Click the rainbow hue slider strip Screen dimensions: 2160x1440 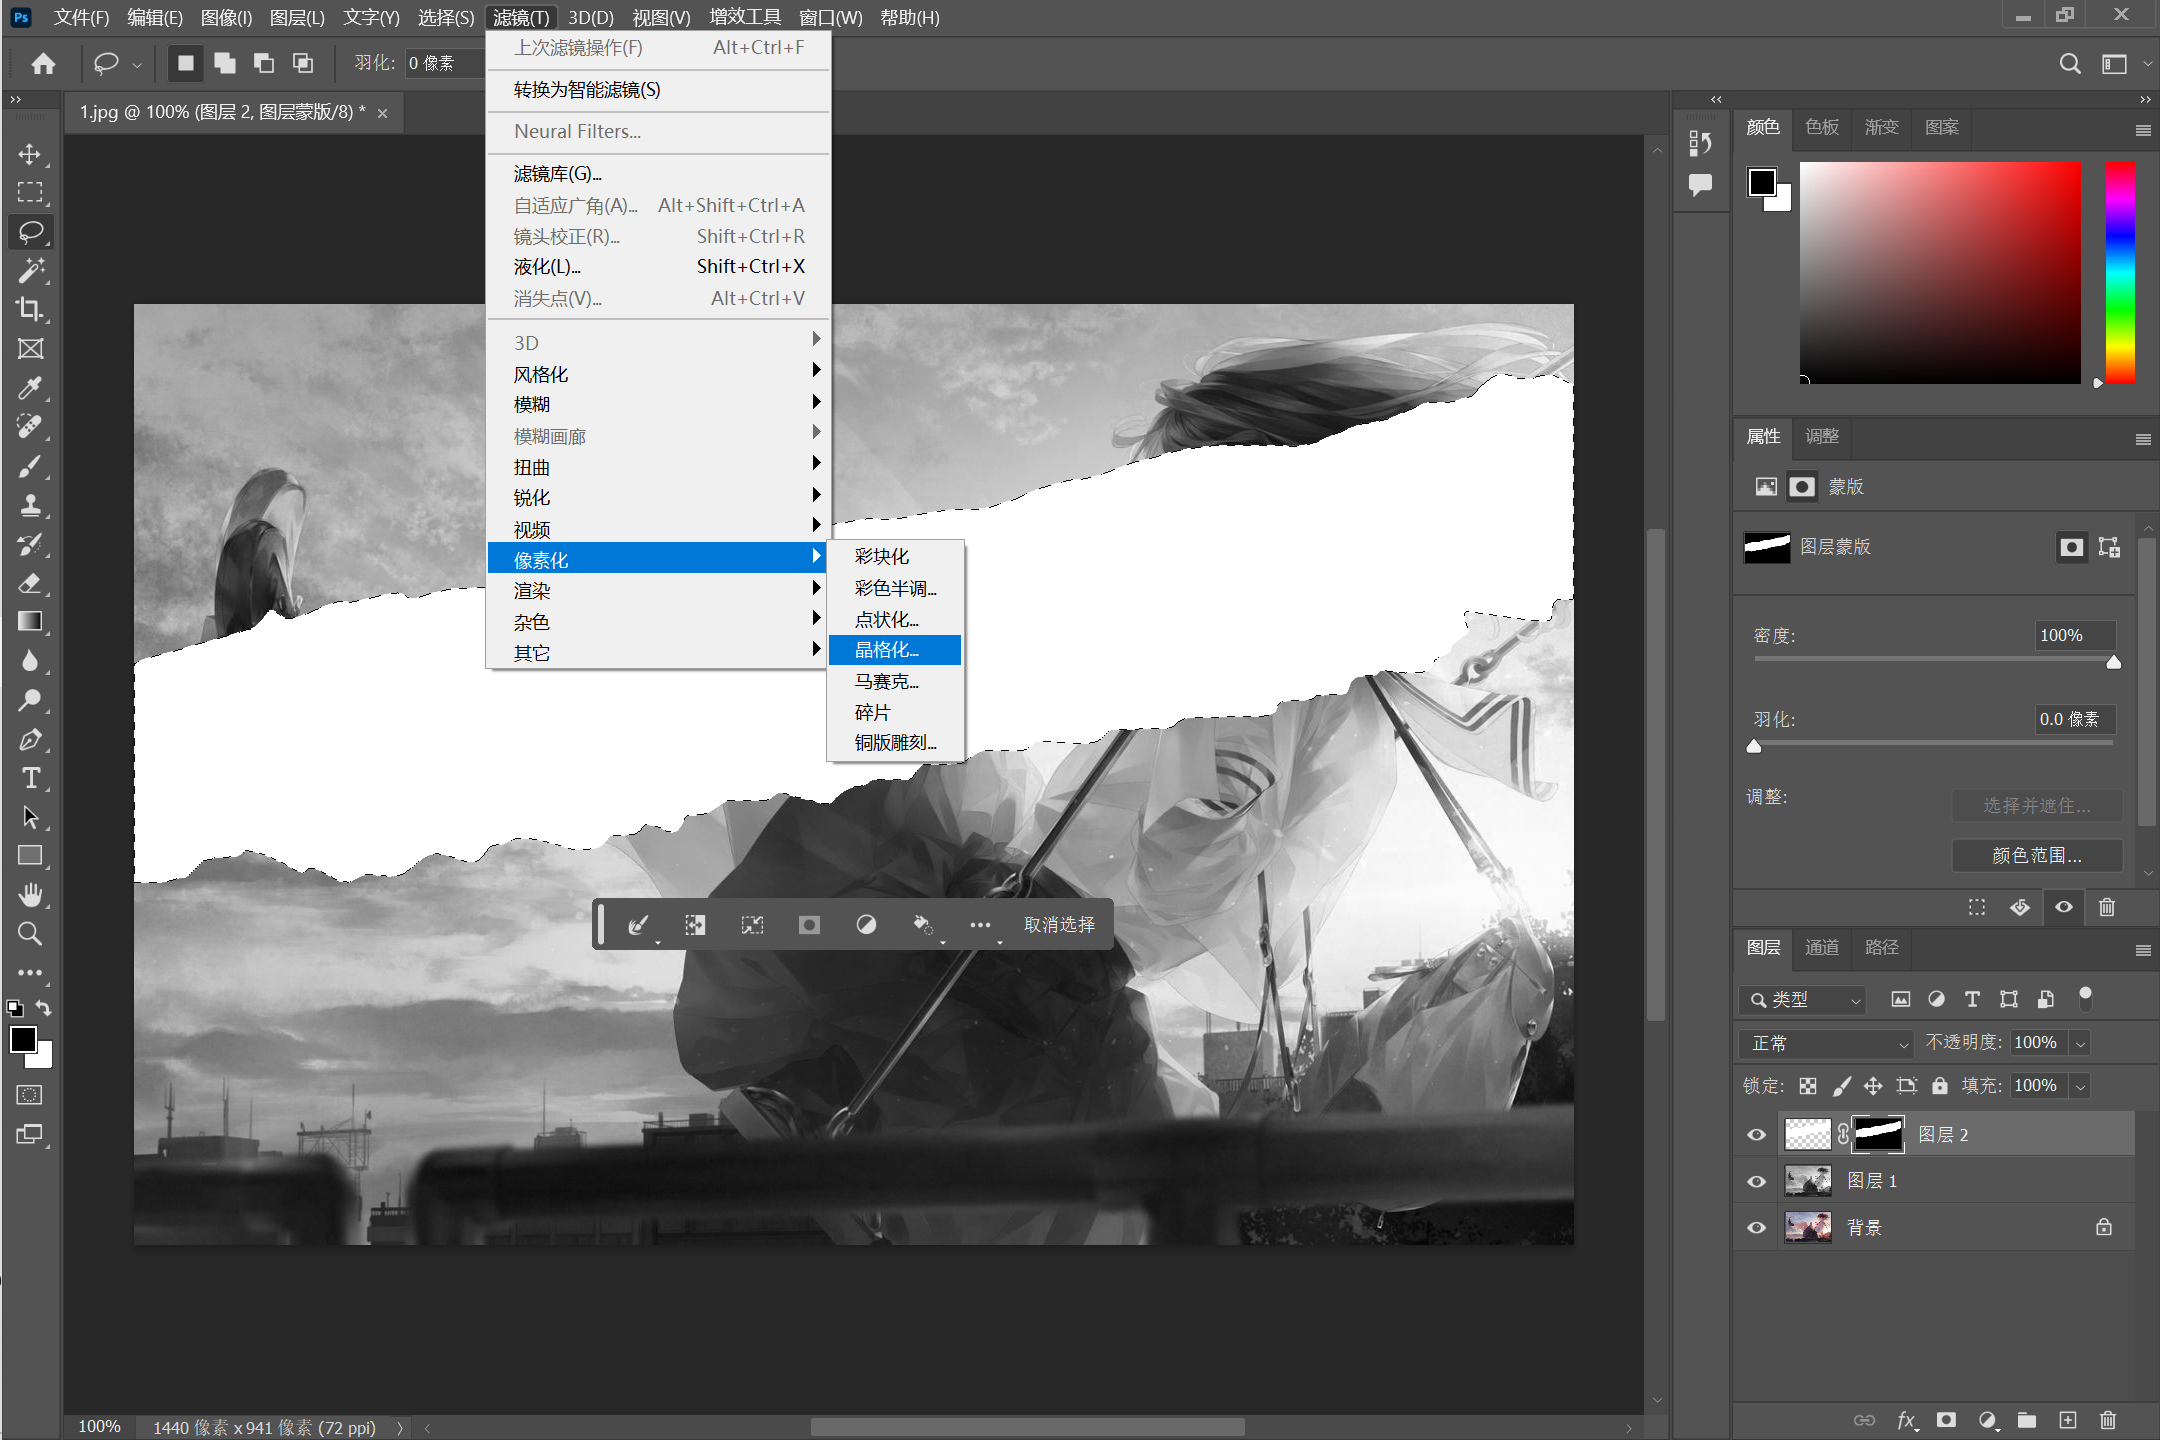[2119, 272]
